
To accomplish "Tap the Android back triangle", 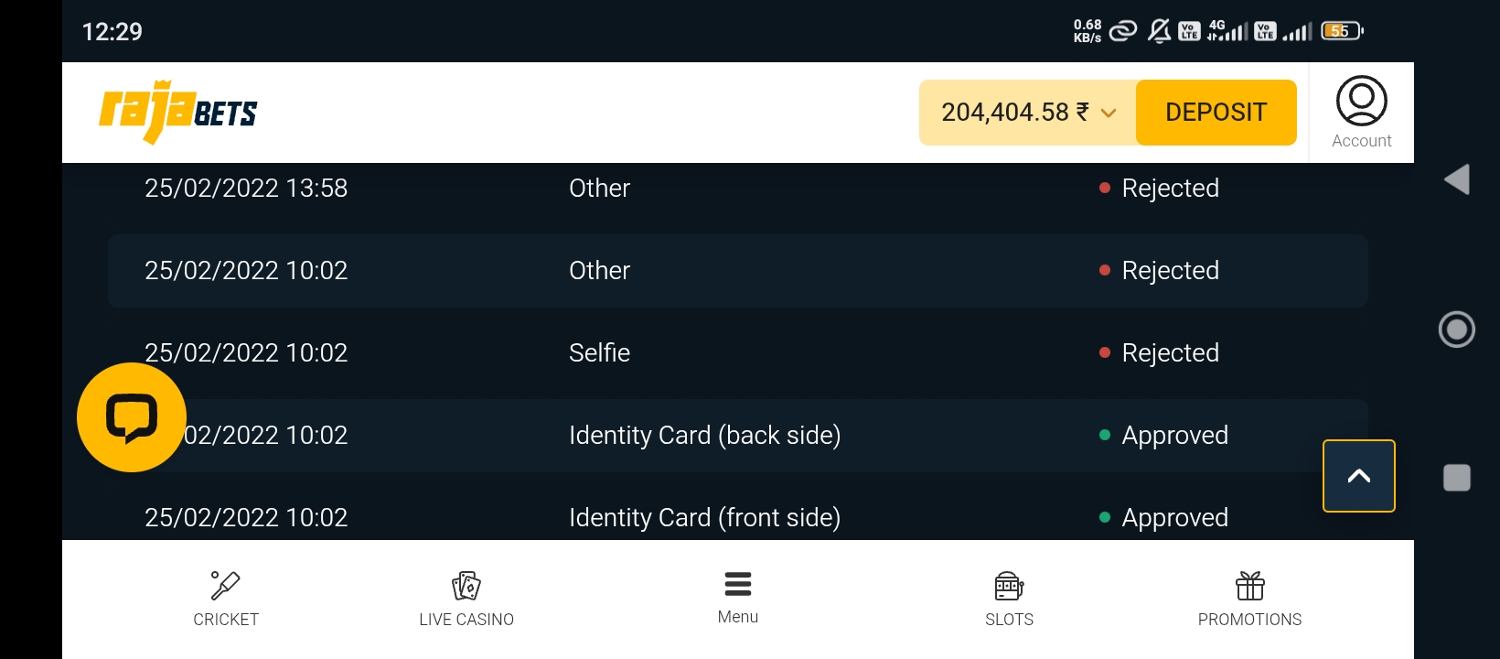I will click(1457, 180).
